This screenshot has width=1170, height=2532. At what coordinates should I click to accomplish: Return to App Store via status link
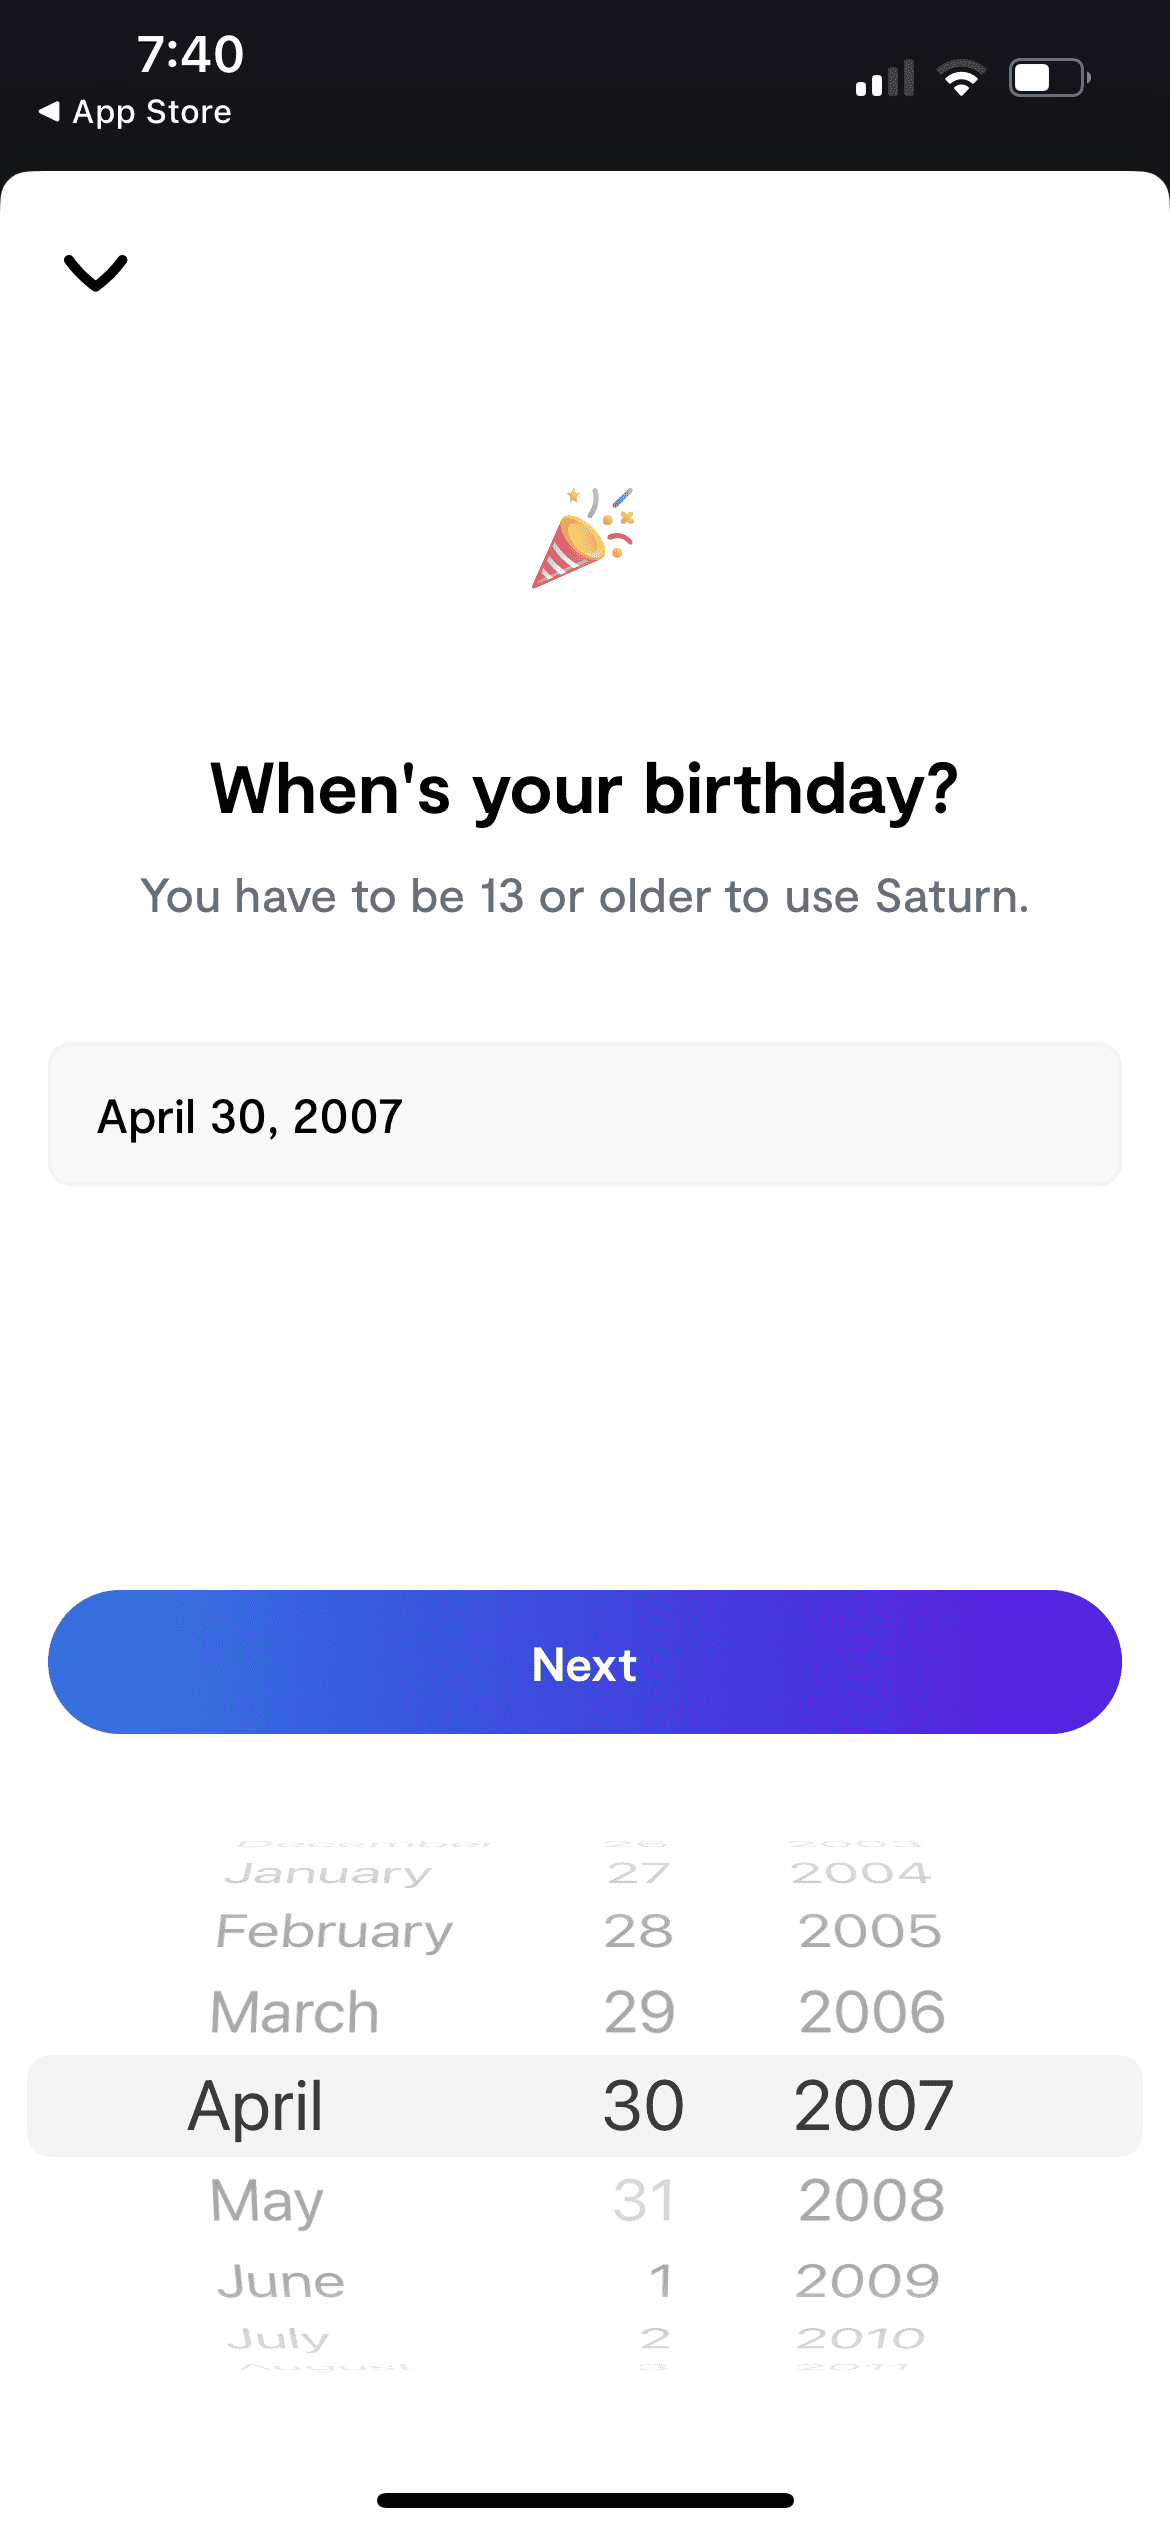(x=151, y=112)
